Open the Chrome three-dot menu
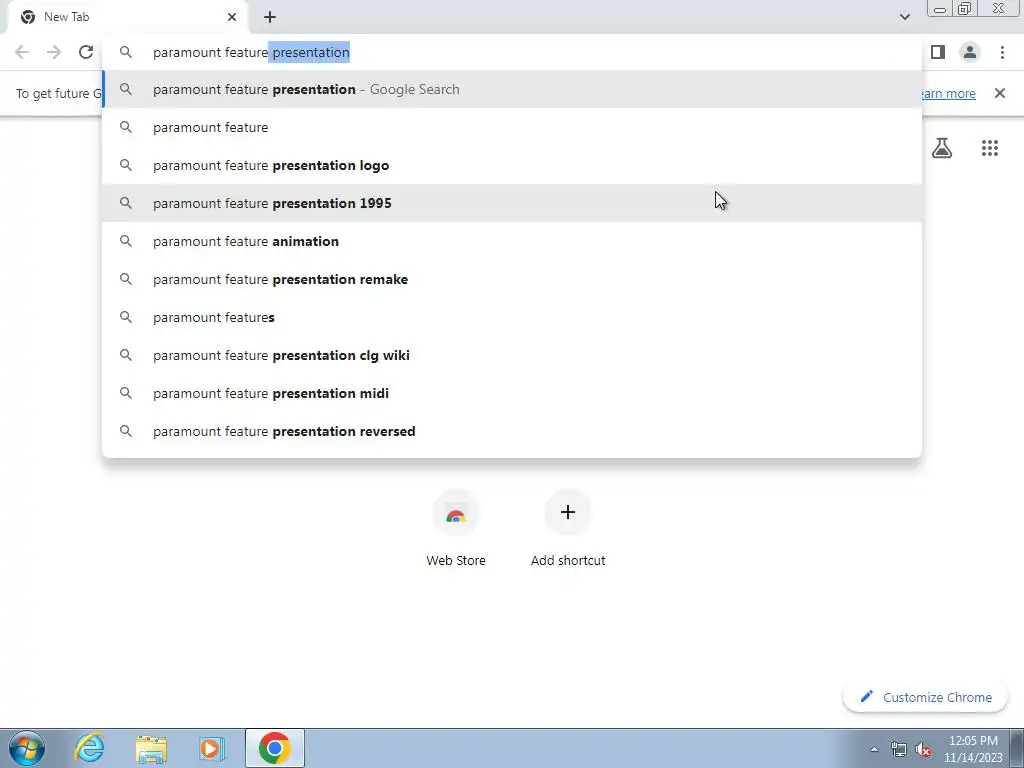Image resolution: width=1024 pixels, height=768 pixels. 1002,52
